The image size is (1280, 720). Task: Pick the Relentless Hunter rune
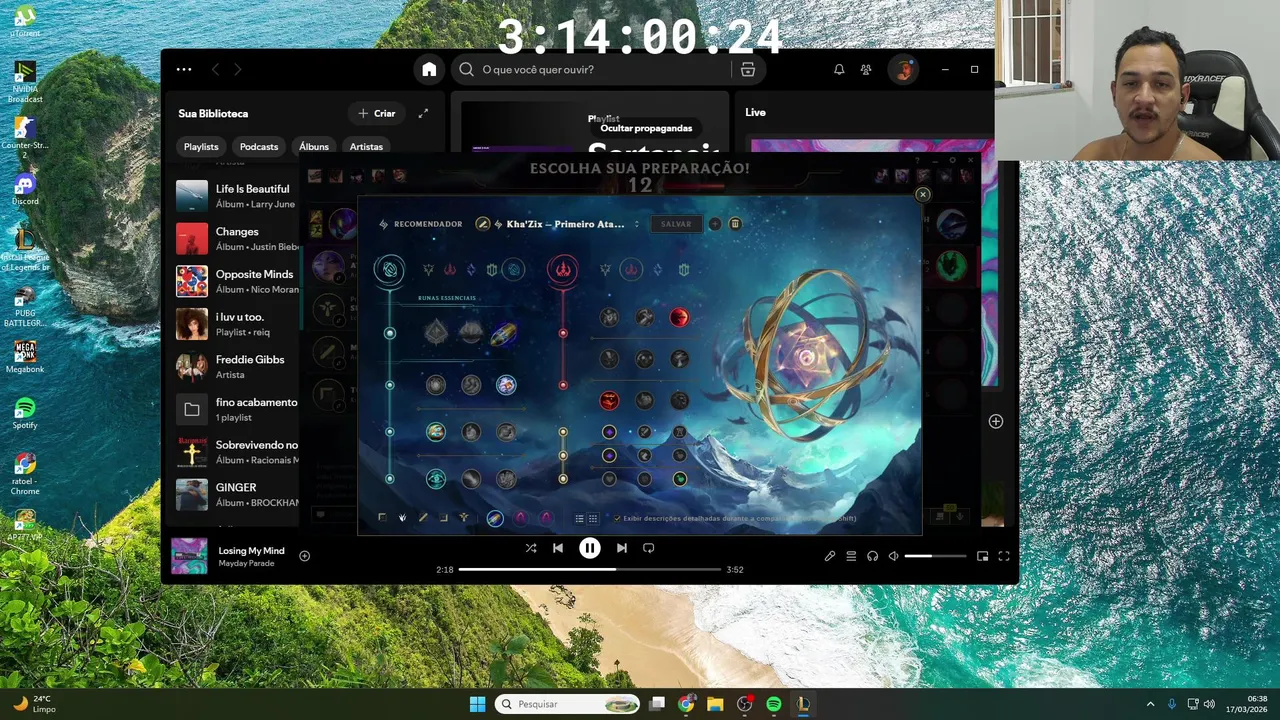click(645, 400)
